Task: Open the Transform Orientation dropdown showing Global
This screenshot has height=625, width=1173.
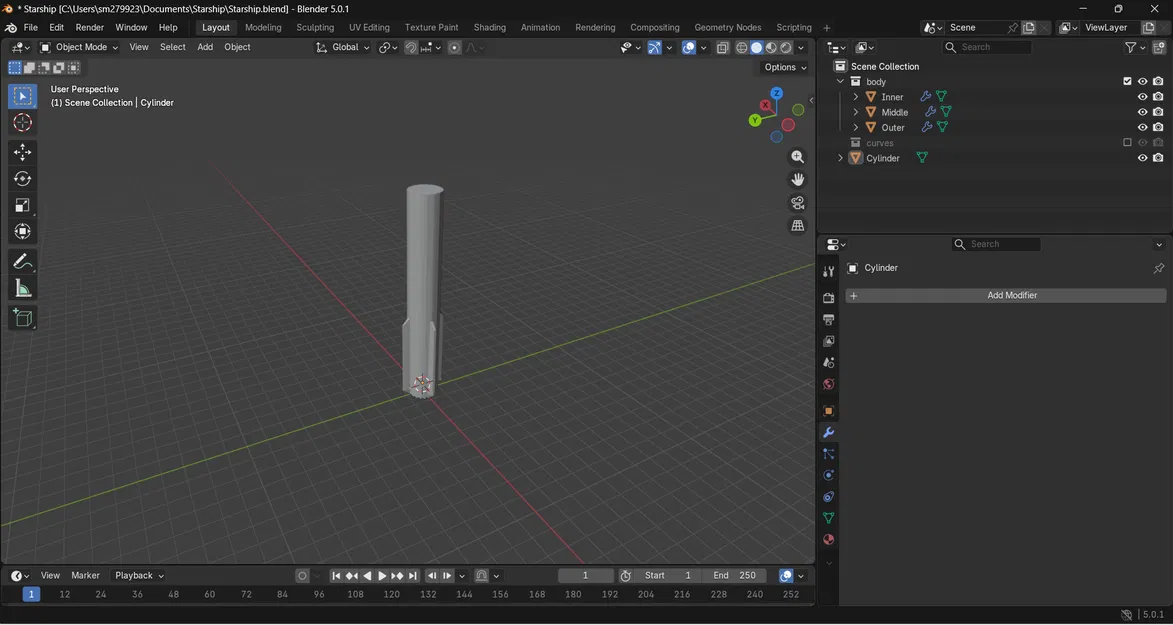Action: tap(347, 47)
